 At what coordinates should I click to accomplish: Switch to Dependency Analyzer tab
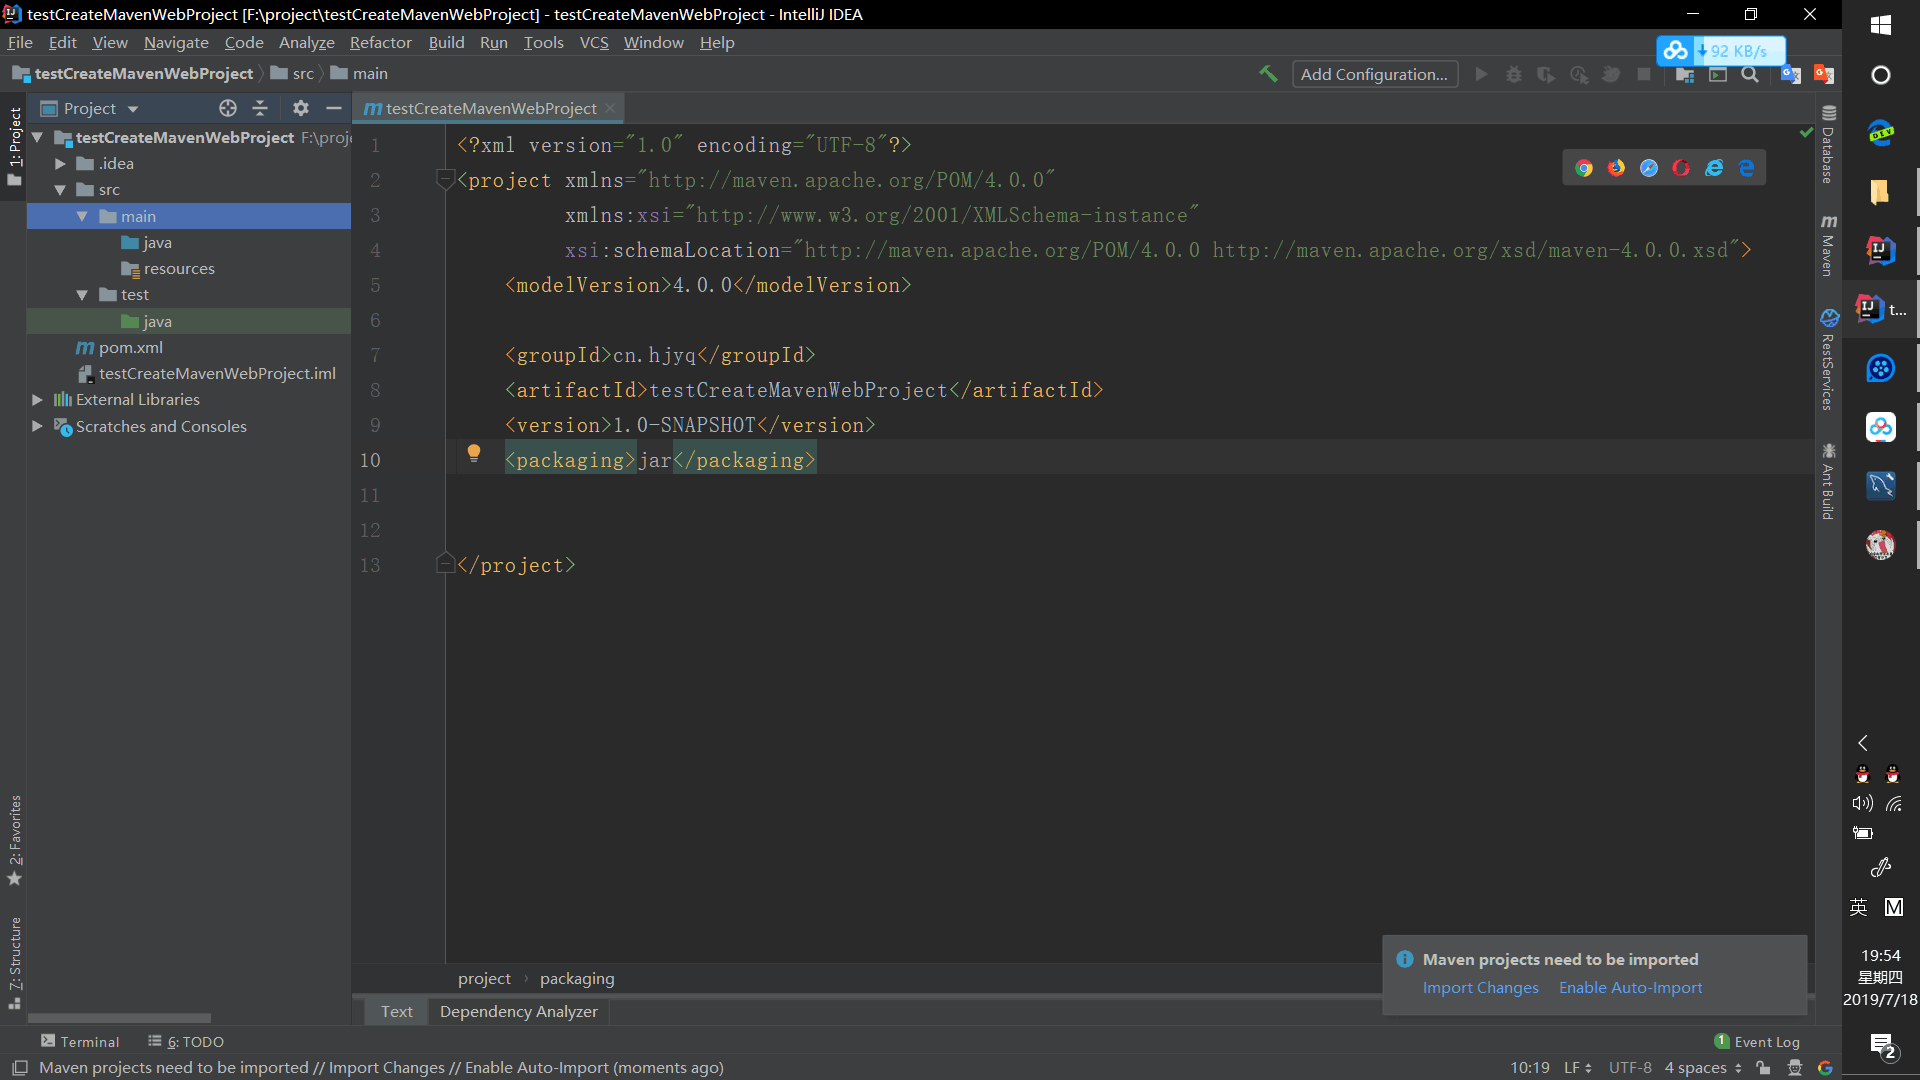[518, 1011]
